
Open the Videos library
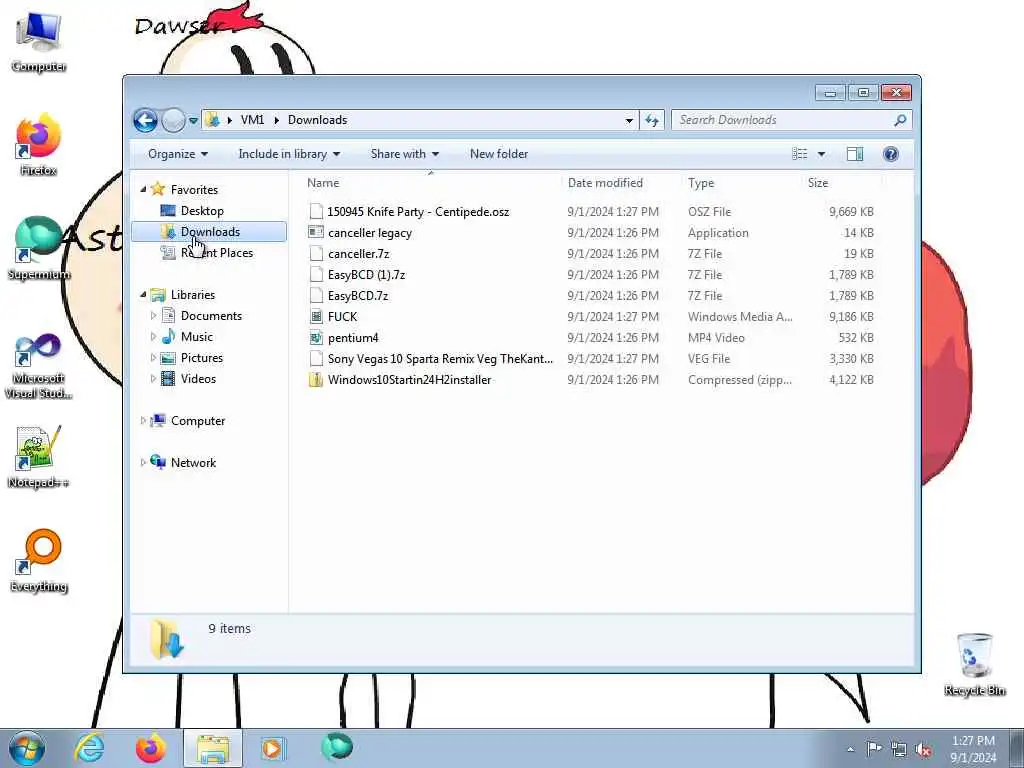pos(198,379)
